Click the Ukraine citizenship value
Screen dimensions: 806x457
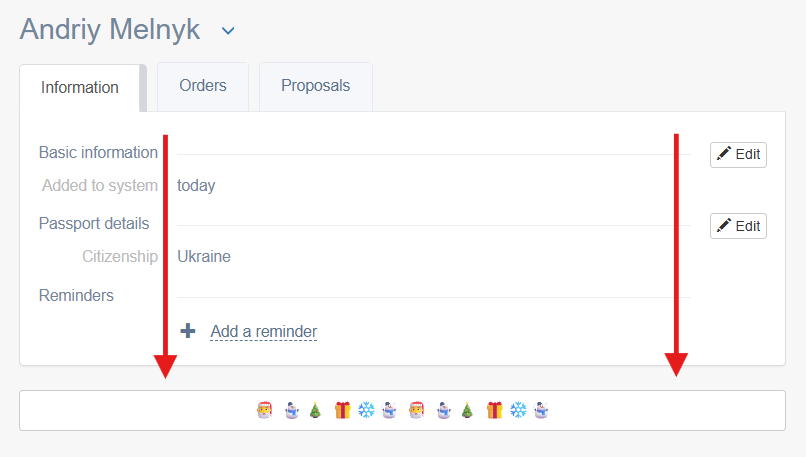click(204, 257)
